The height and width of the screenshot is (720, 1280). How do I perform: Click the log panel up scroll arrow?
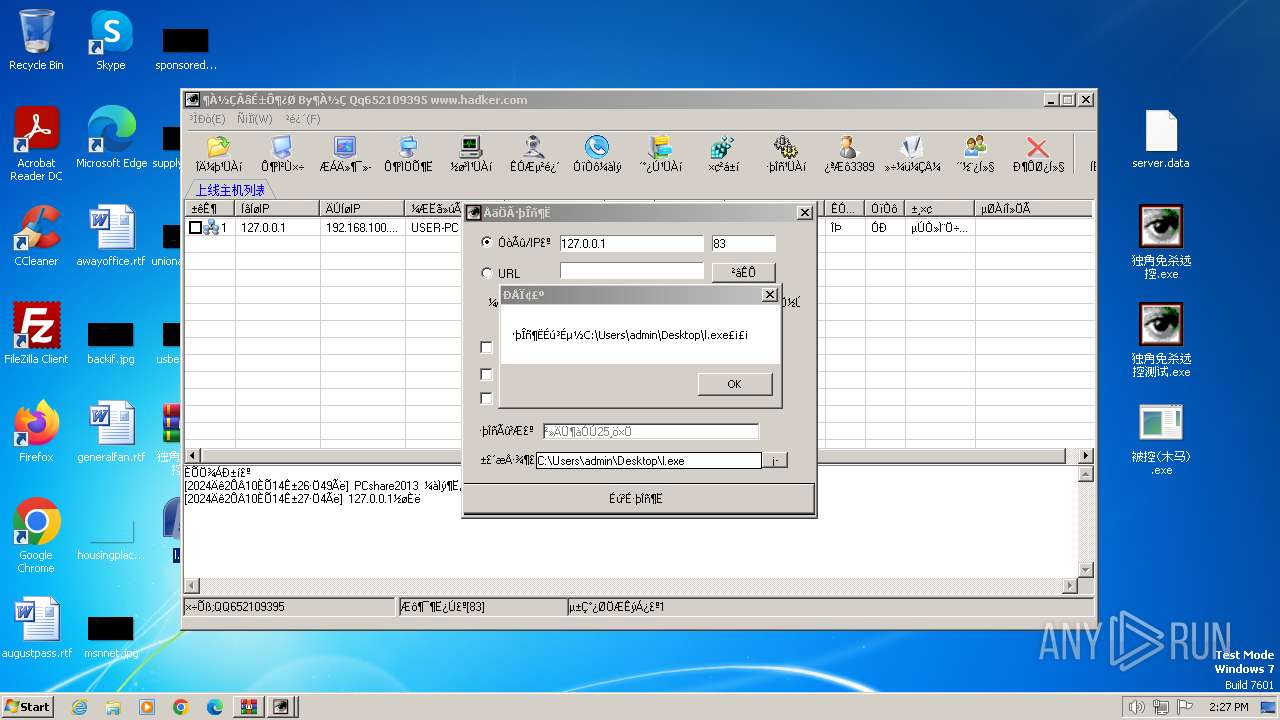coord(1086,474)
